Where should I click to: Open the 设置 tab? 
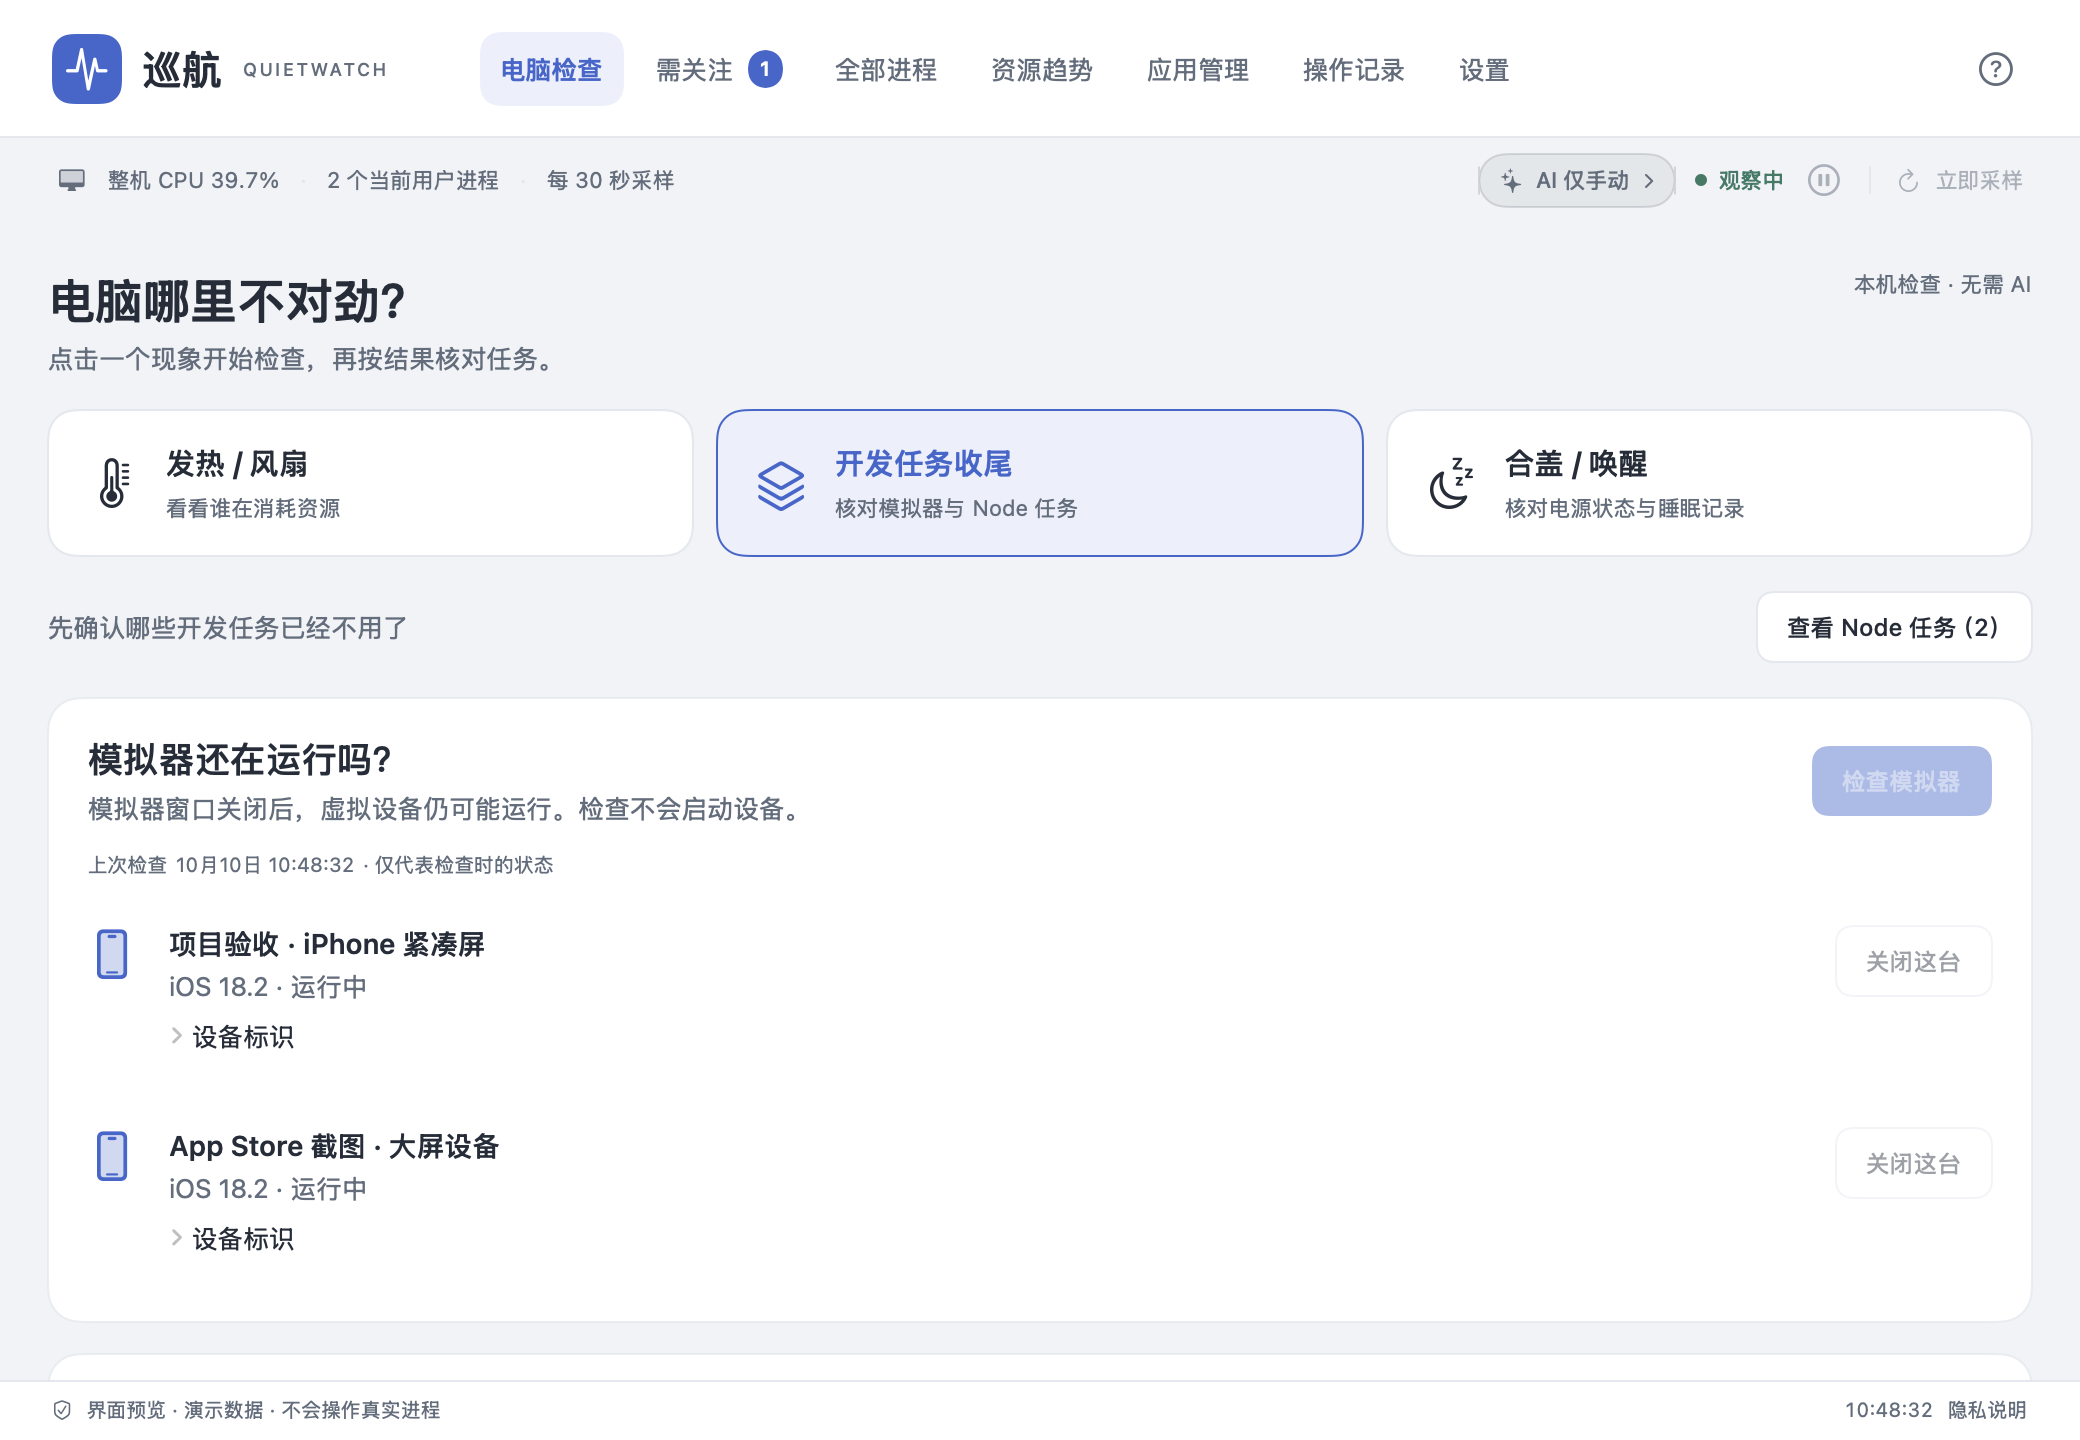(1484, 69)
